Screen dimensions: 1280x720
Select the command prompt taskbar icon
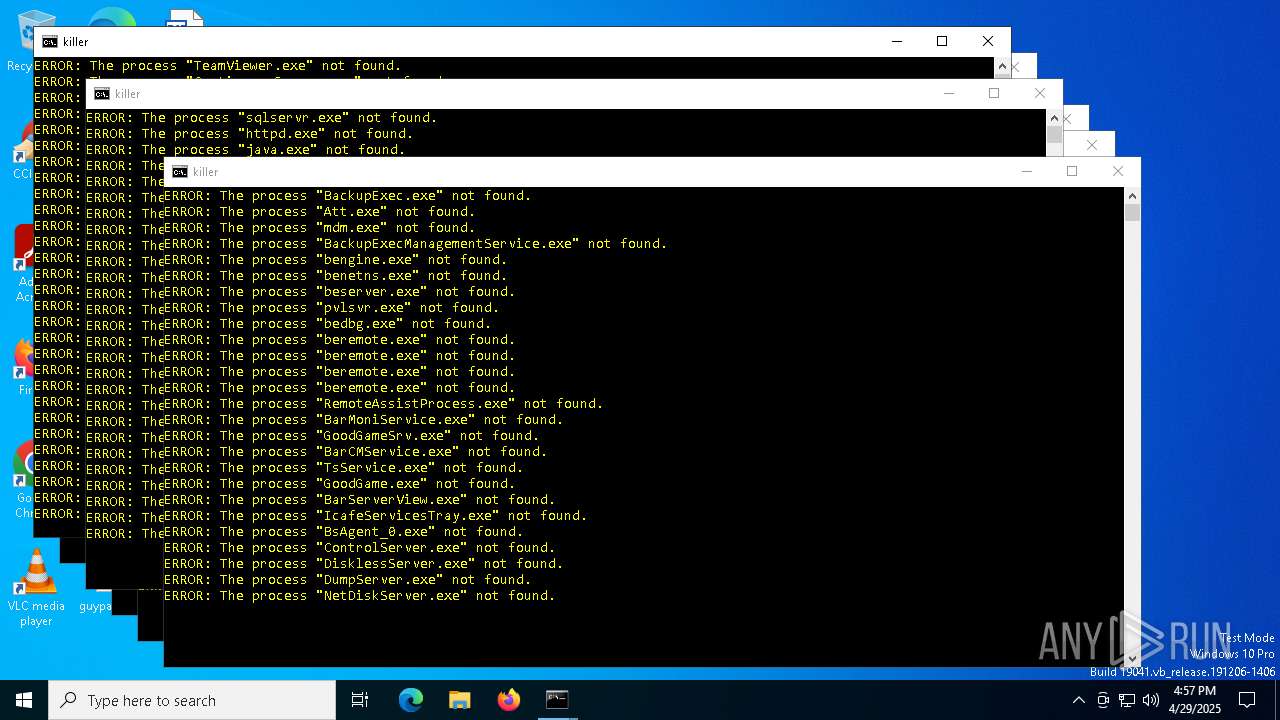coord(557,700)
